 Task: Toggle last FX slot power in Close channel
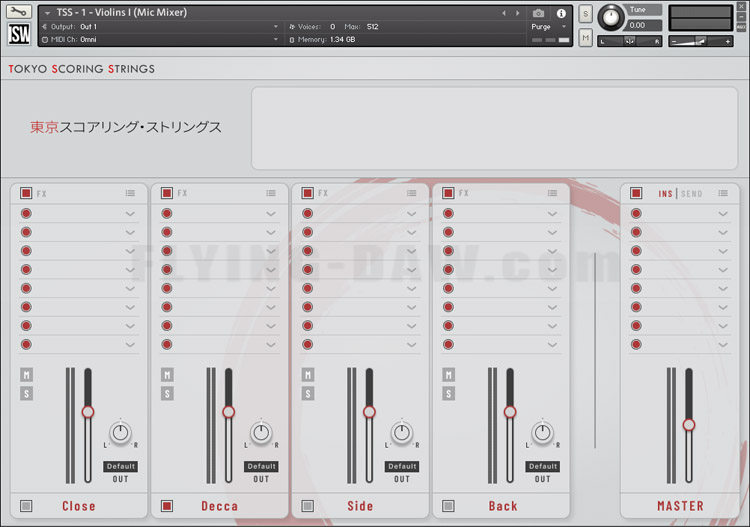pos(26,344)
